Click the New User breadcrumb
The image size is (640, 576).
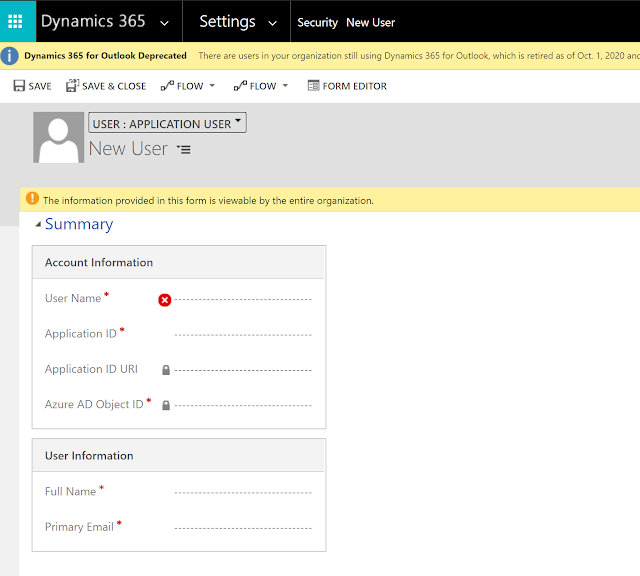[x=371, y=23]
